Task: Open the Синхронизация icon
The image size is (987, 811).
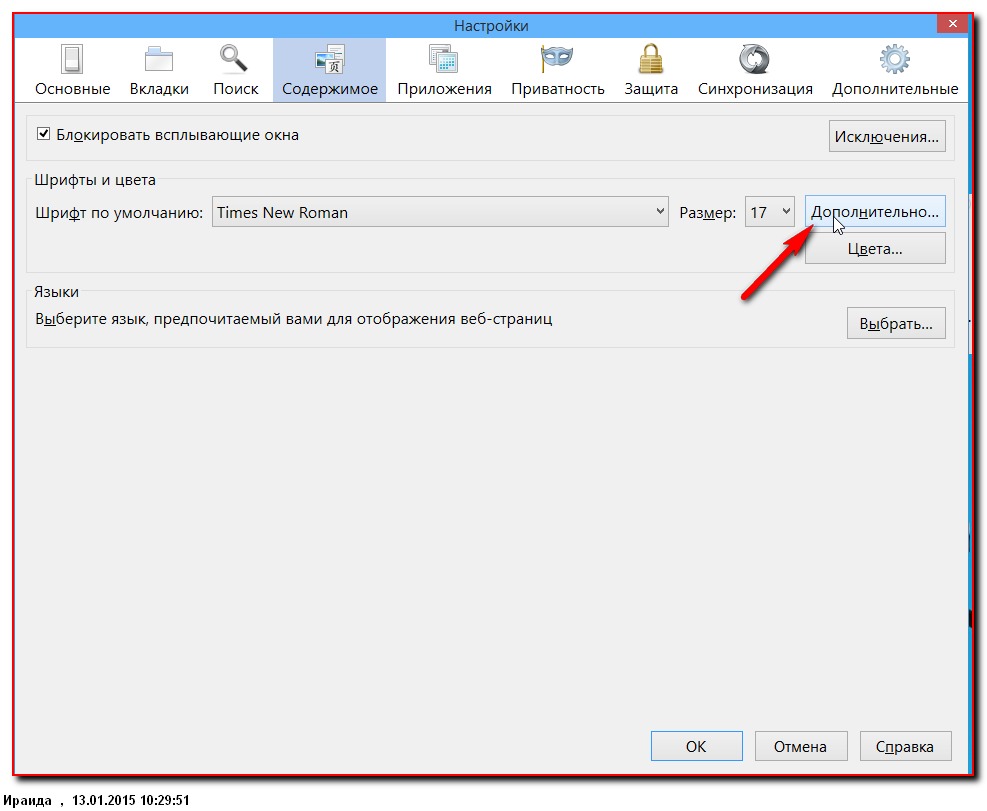Action: click(x=755, y=59)
